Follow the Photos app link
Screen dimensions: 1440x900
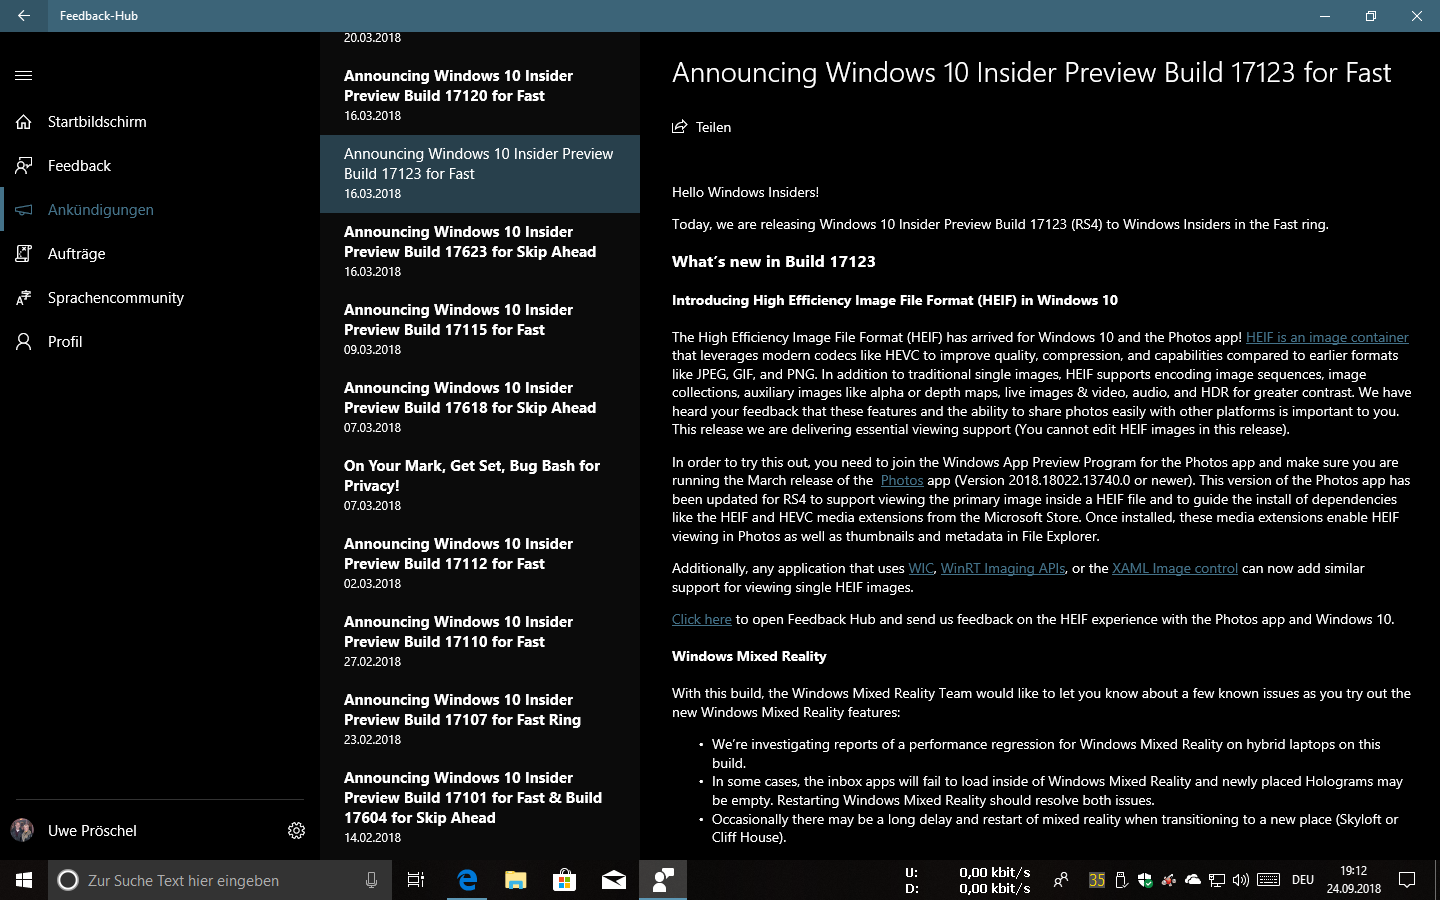902,480
